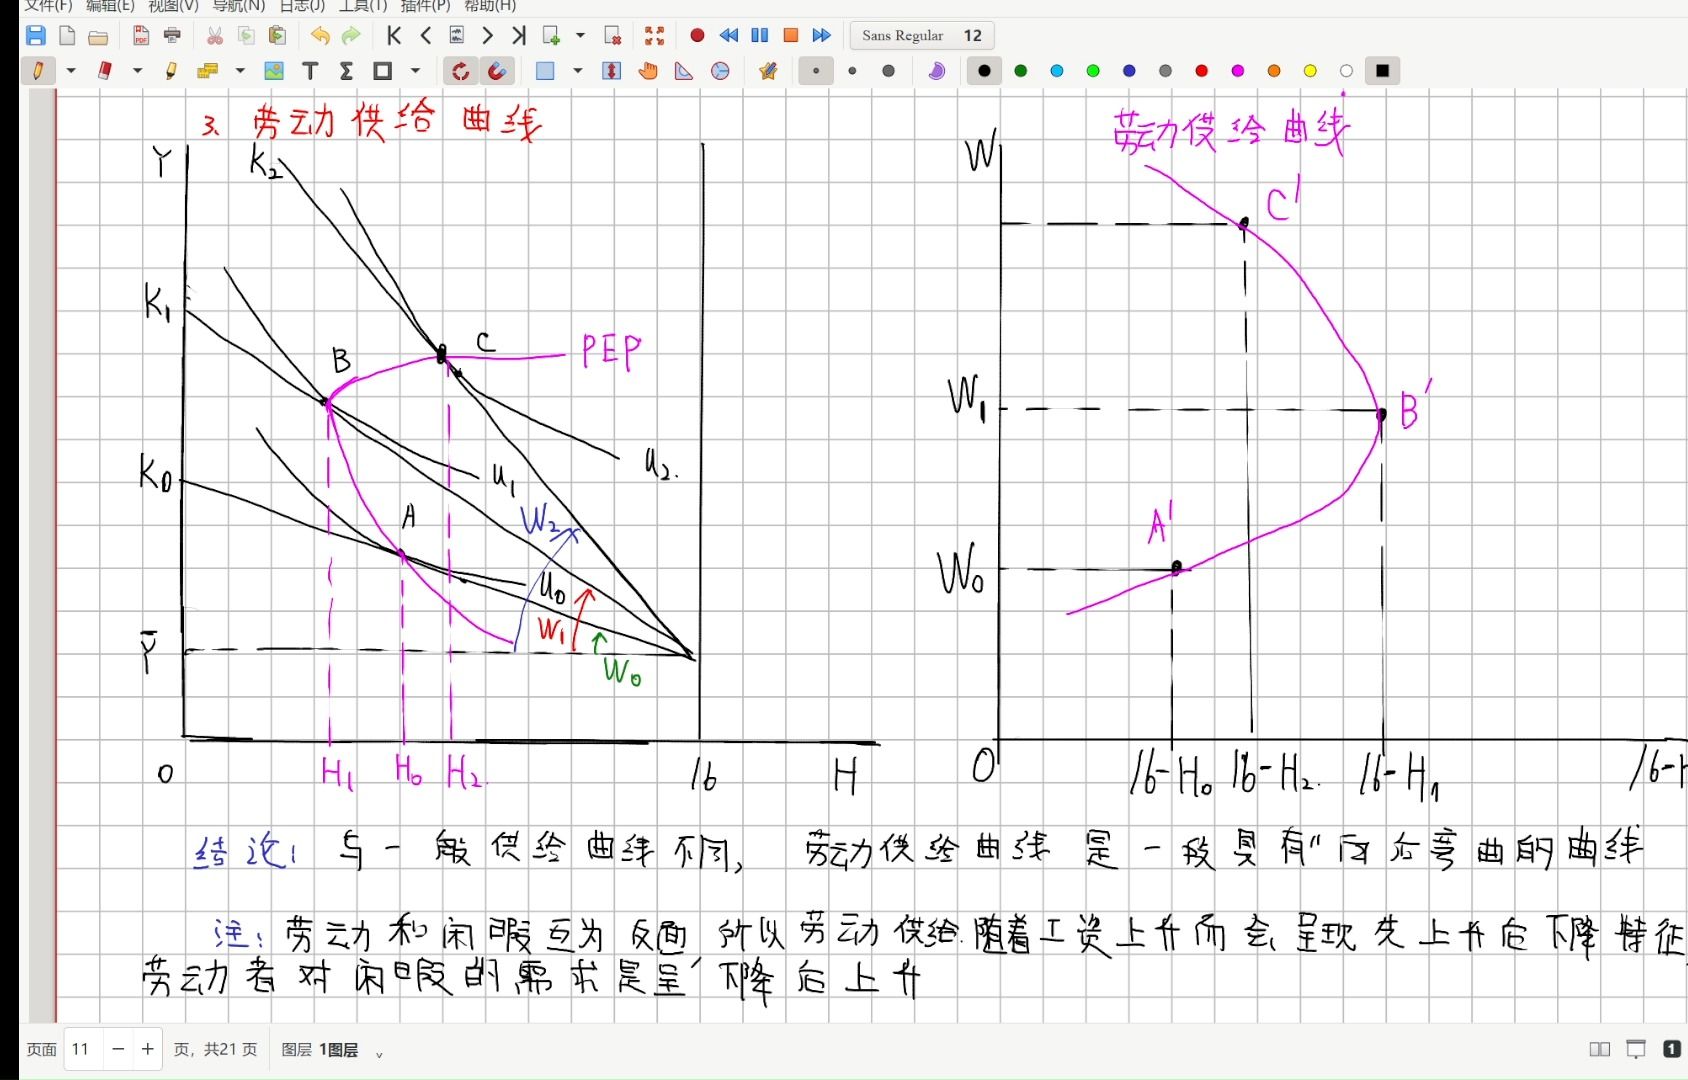Select the Eraser tool
The height and width of the screenshot is (1080, 1688).
(x=105, y=71)
